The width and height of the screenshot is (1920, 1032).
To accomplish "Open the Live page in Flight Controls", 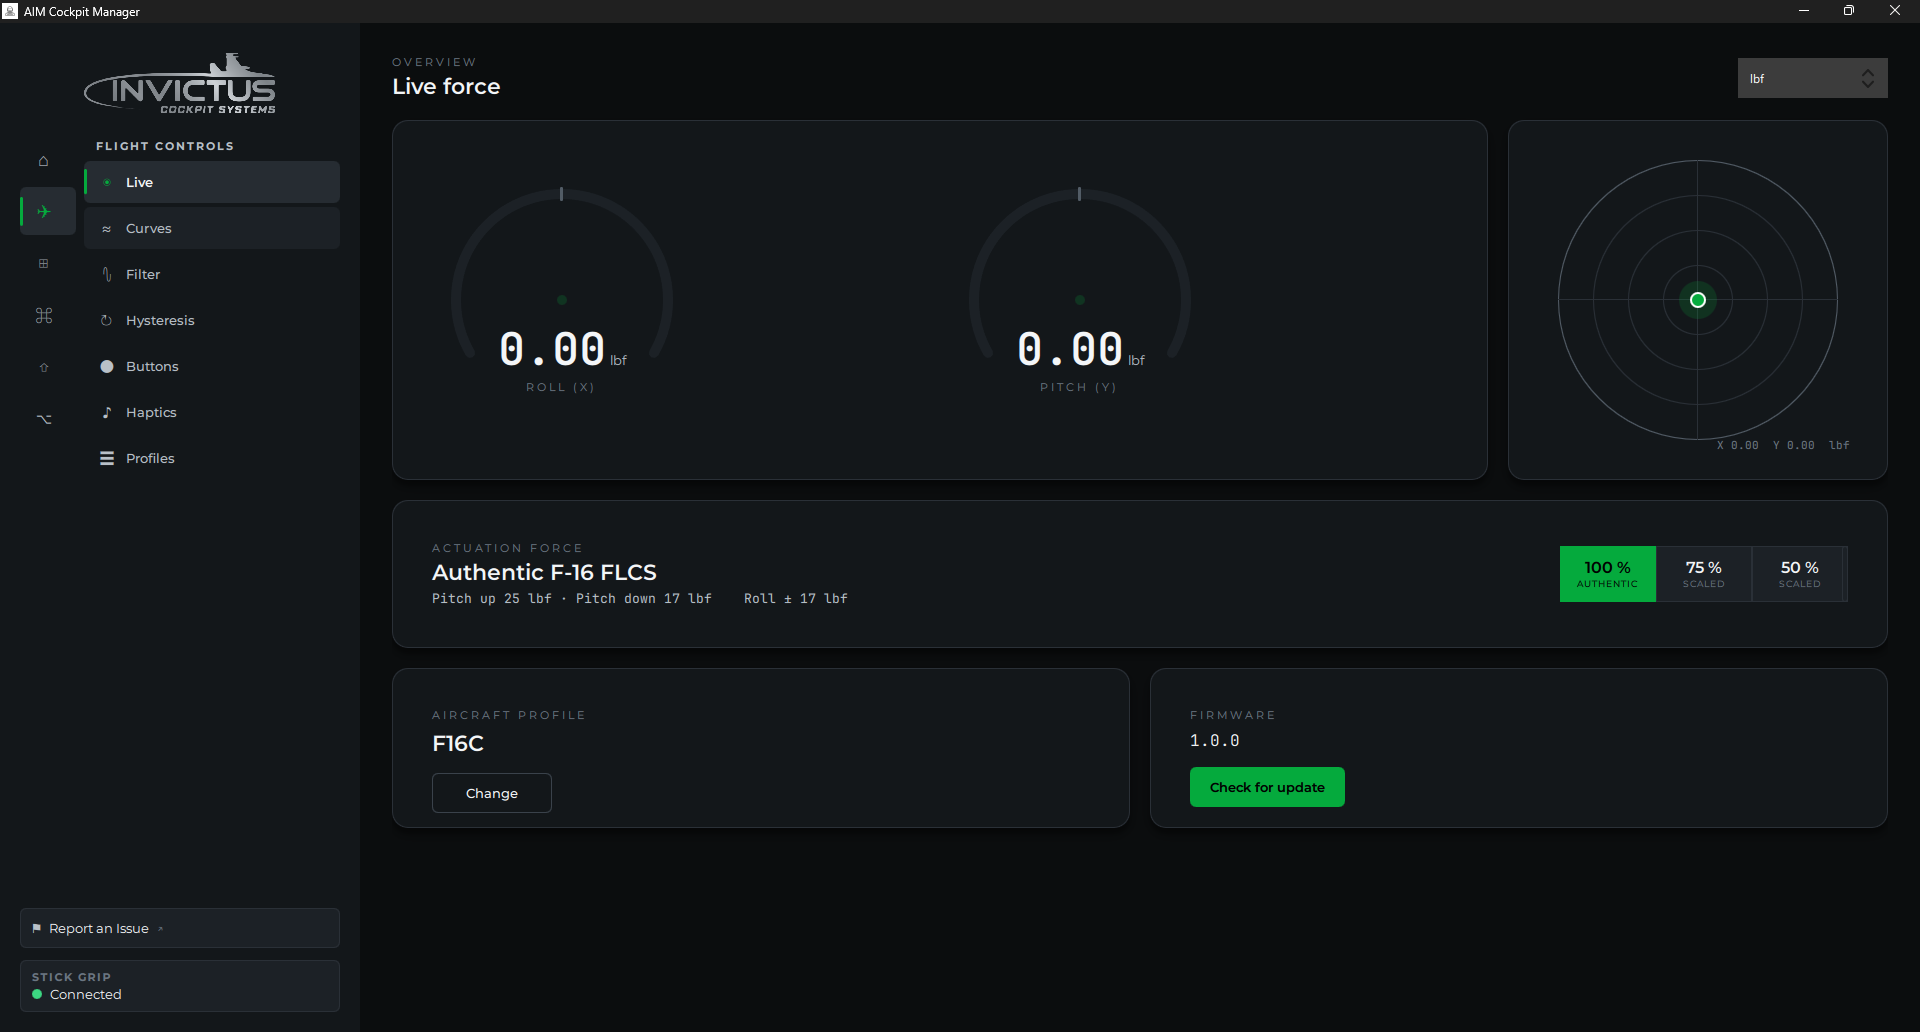I will [x=212, y=182].
